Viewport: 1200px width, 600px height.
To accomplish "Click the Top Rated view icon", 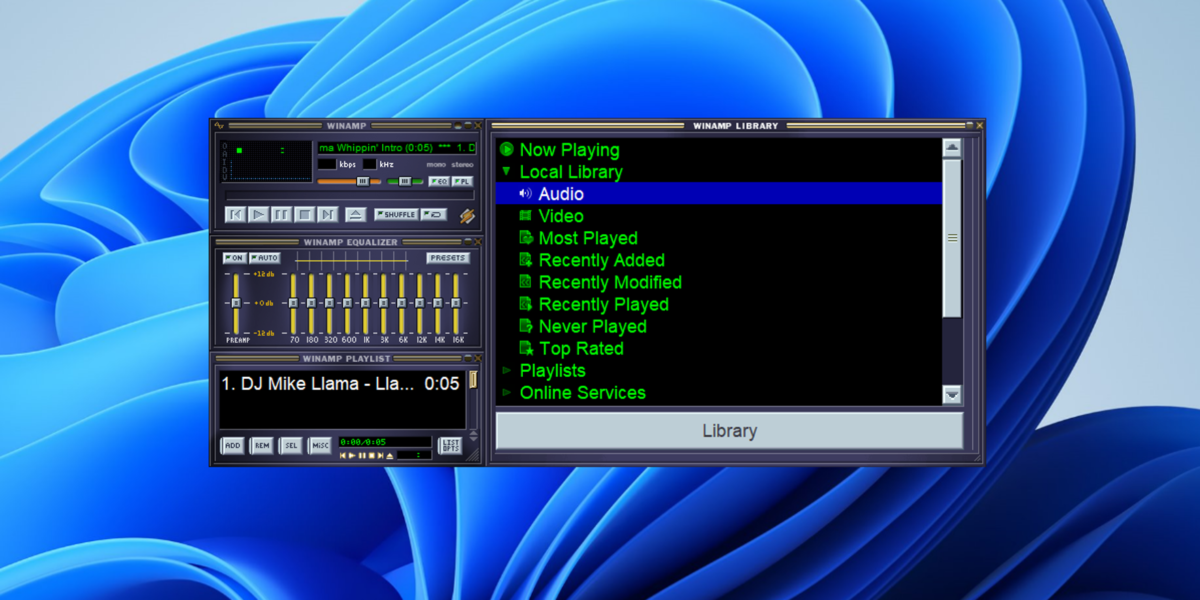I will coord(526,348).
